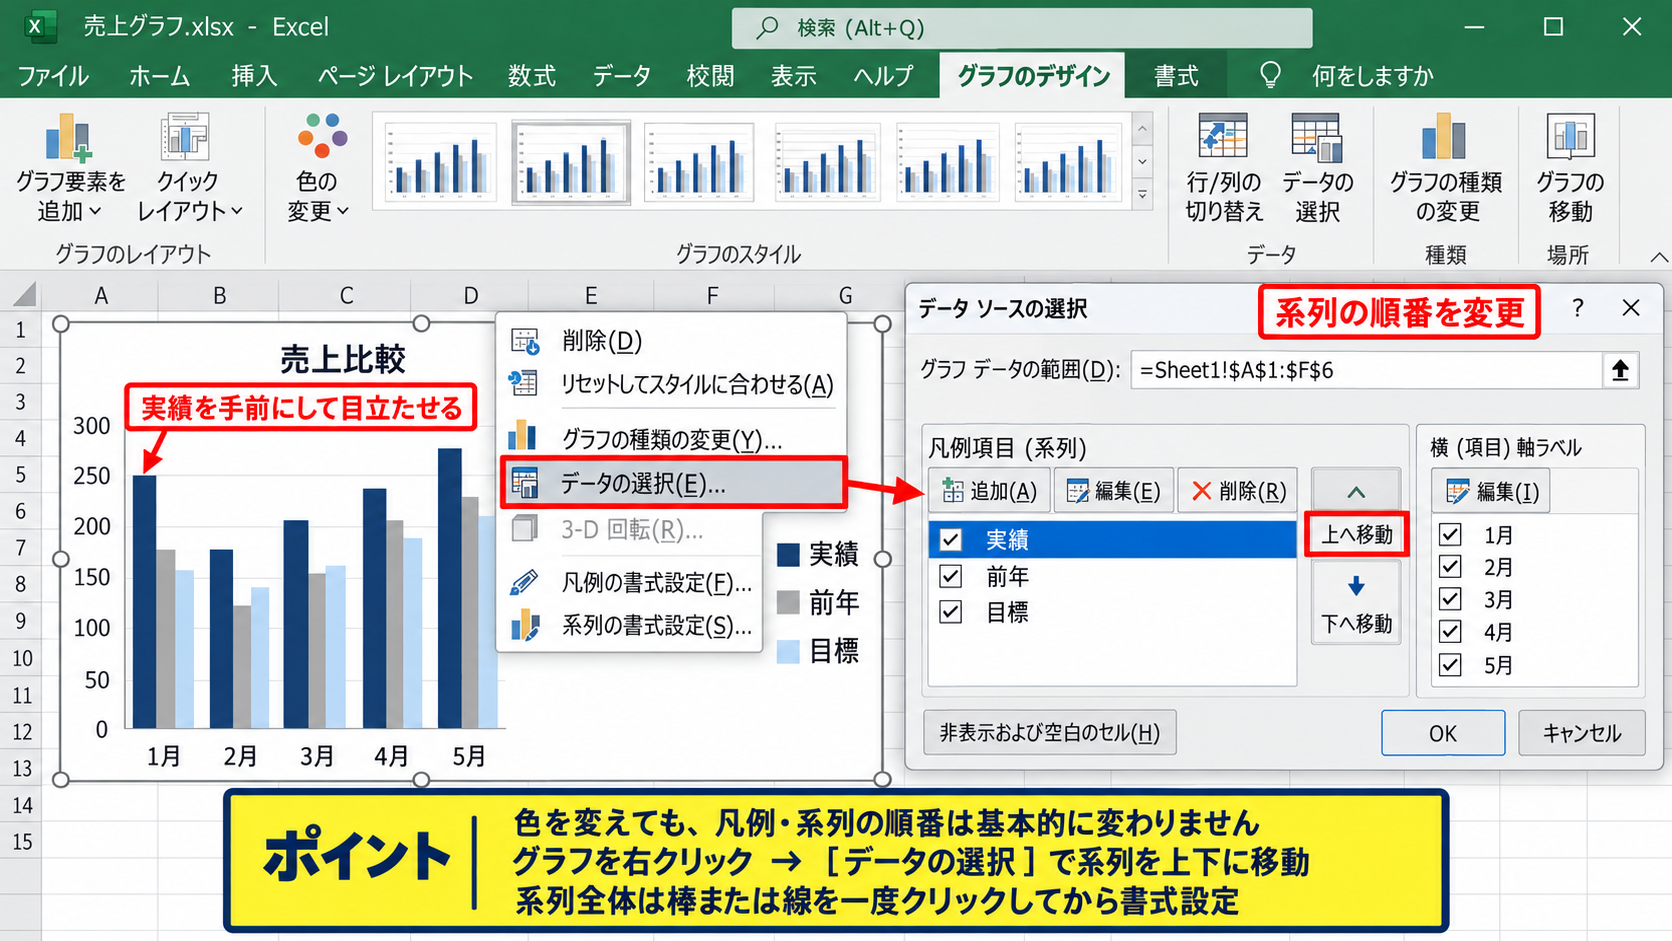The height and width of the screenshot is (941, 1672).
Task: Click the グラフ データの範囲 input field
Action: point(1367,370)
